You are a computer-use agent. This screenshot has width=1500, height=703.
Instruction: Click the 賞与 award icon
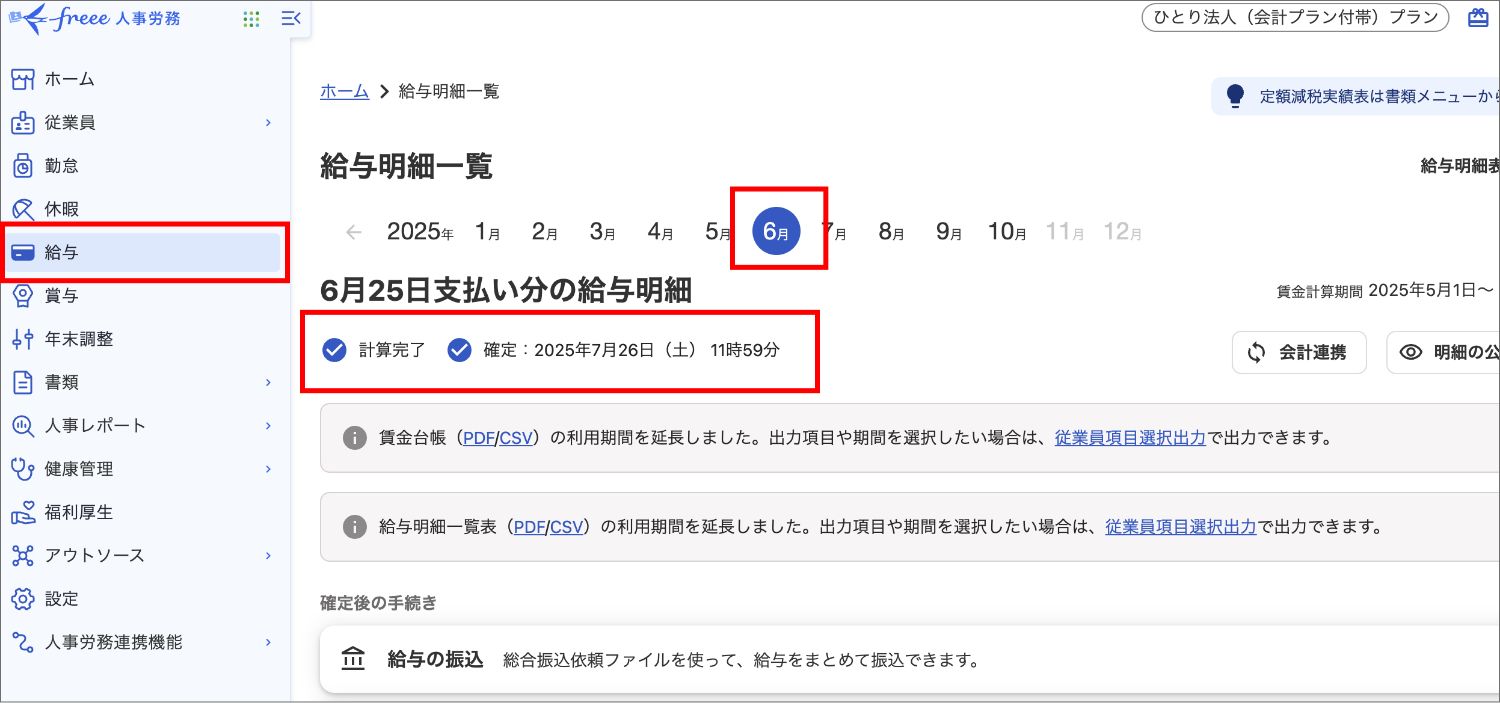pos(23,296)
